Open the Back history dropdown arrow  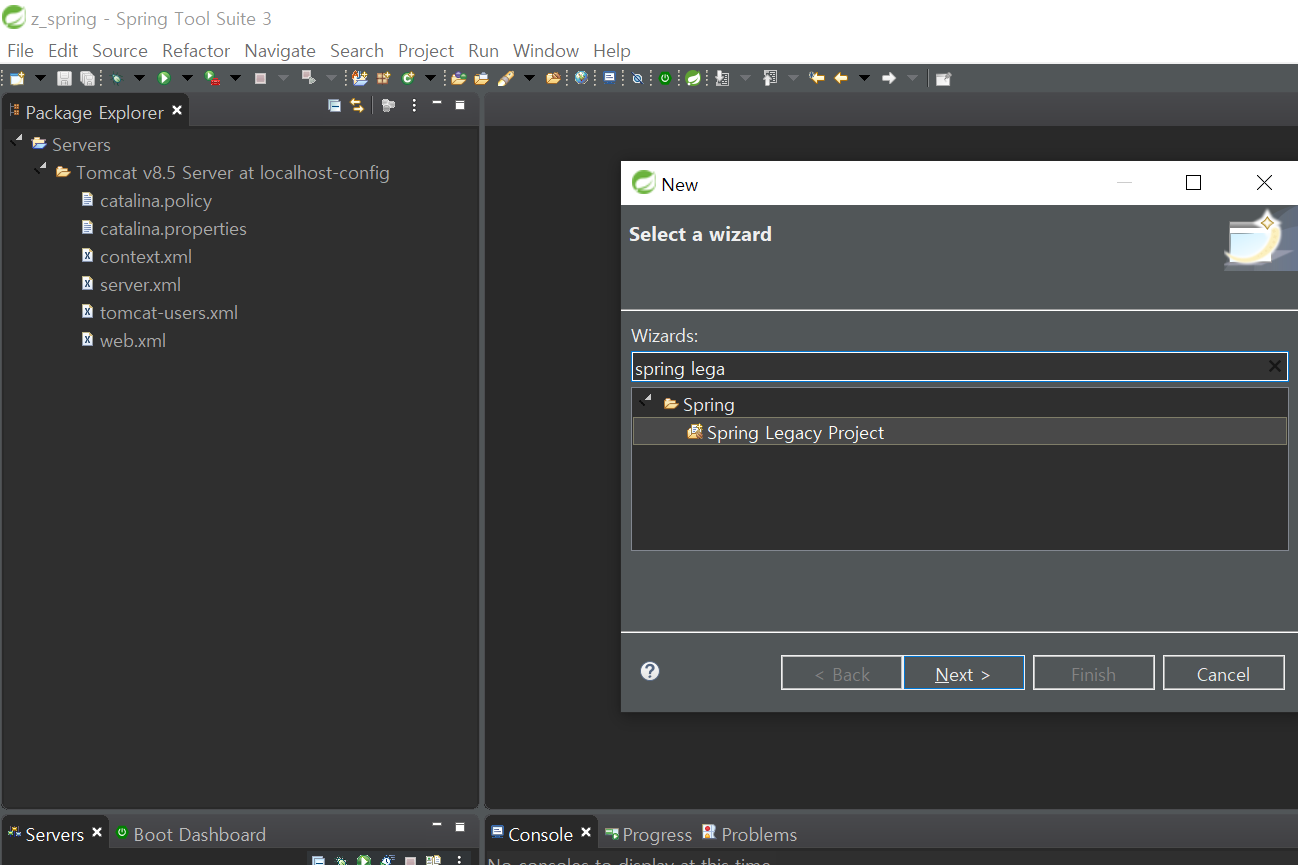tap(864, 78)
